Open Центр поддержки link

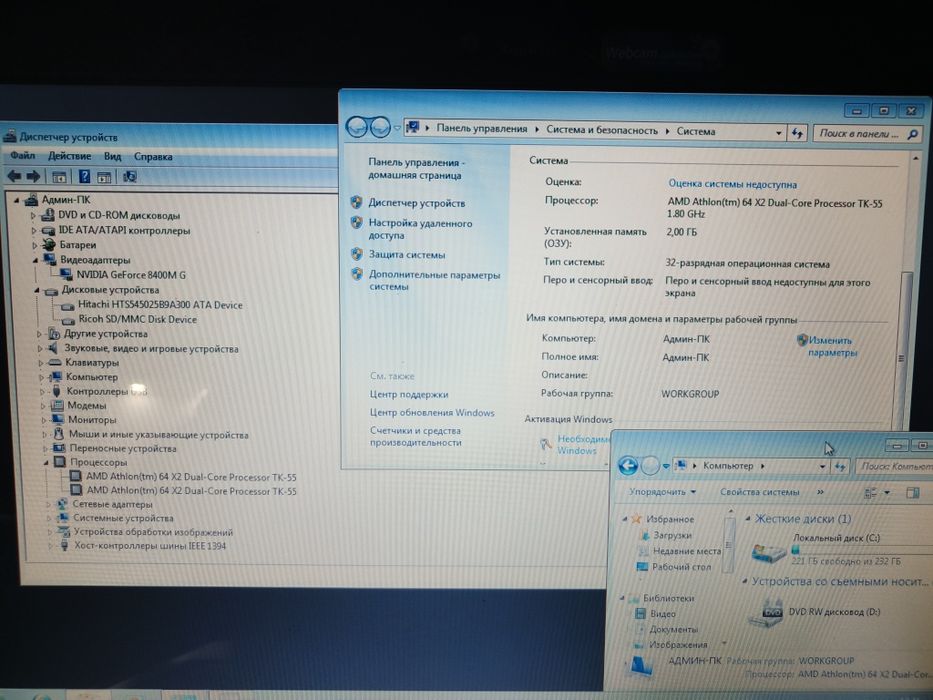(x=409, y=394)
